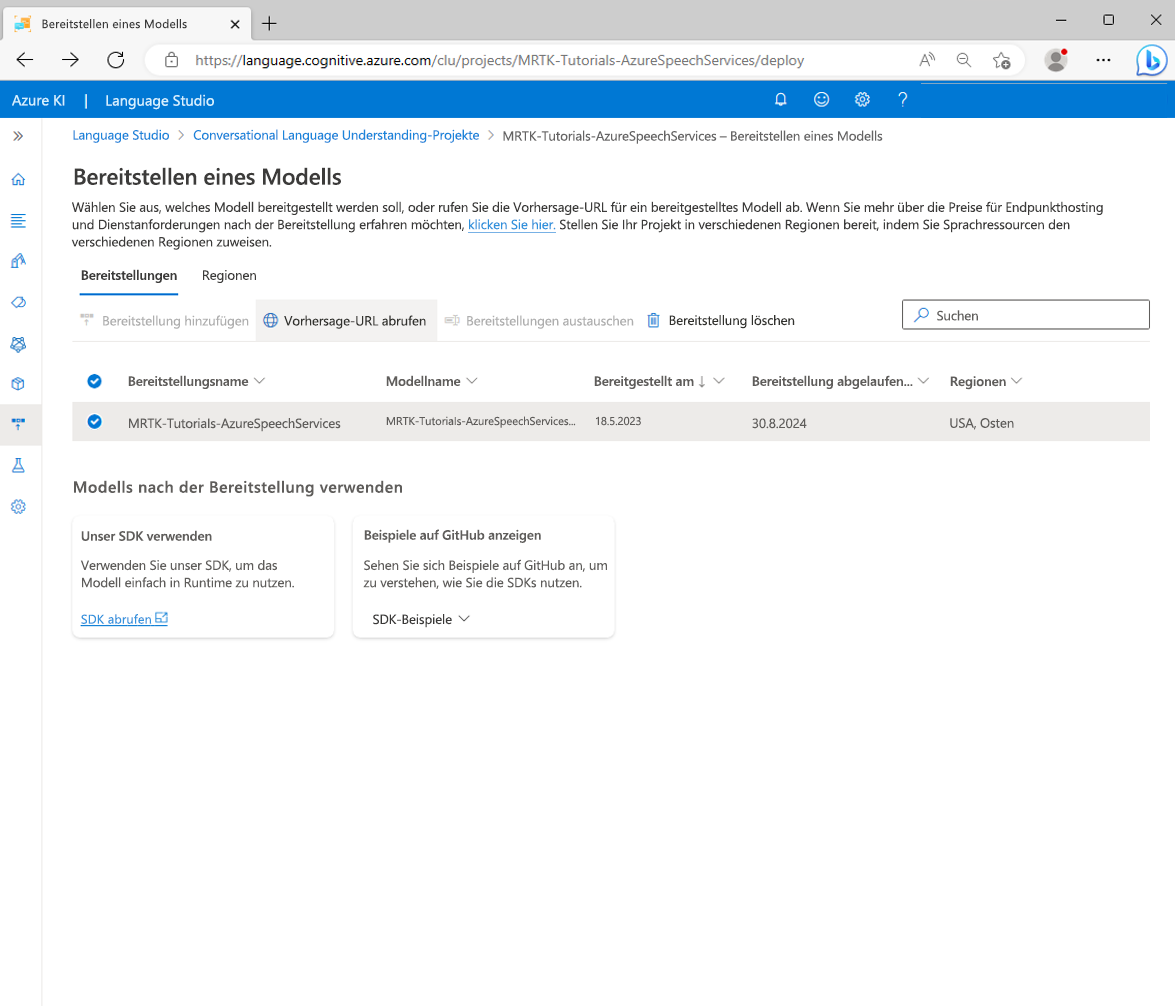Click Bereitstellungen austauschen
The image size is (1175, 1006).
click(x=539, y=321)
